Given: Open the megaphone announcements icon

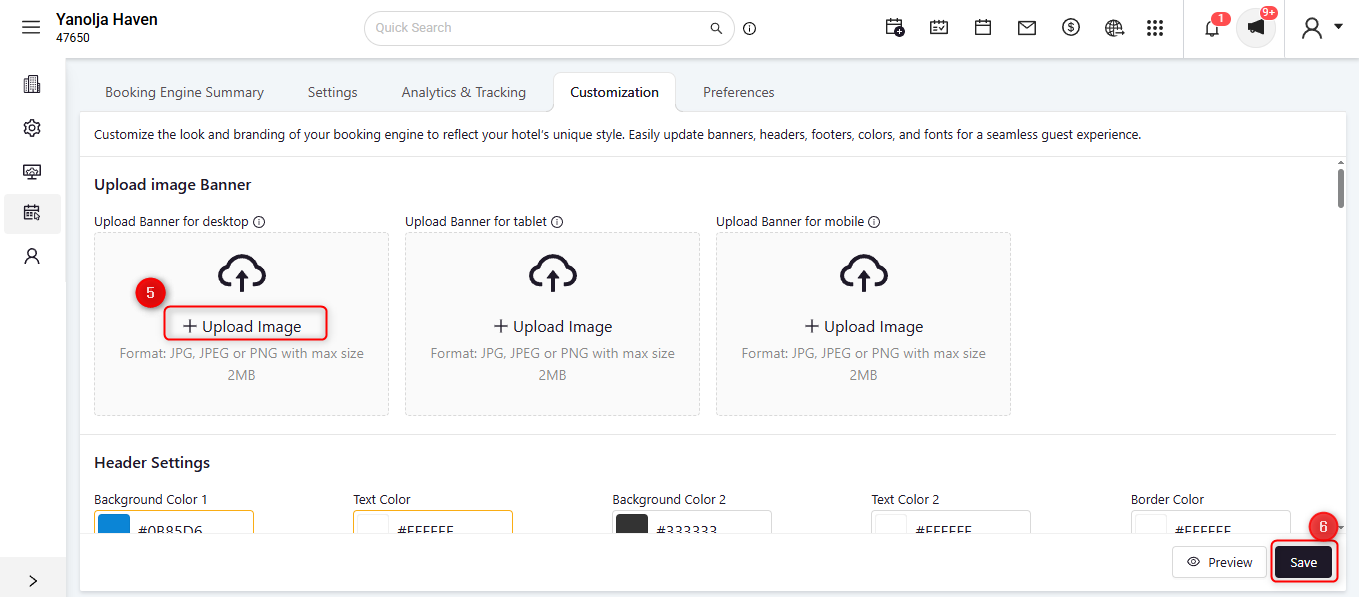Looking at the screenshot, I should point(1256,27).
